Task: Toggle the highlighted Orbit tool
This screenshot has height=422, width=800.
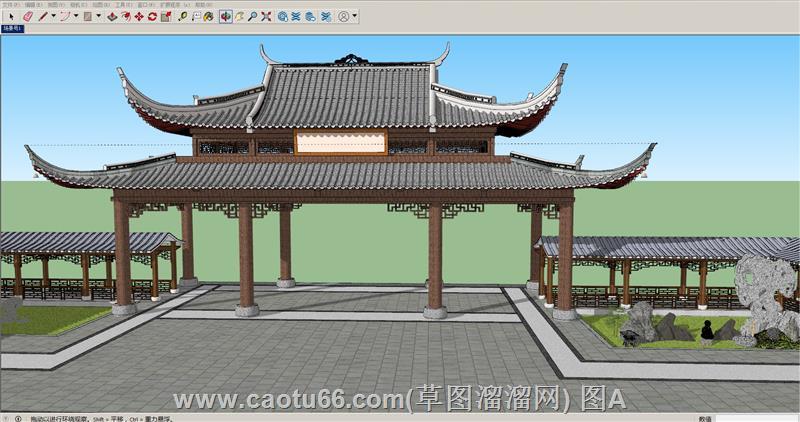Action: 226,16
